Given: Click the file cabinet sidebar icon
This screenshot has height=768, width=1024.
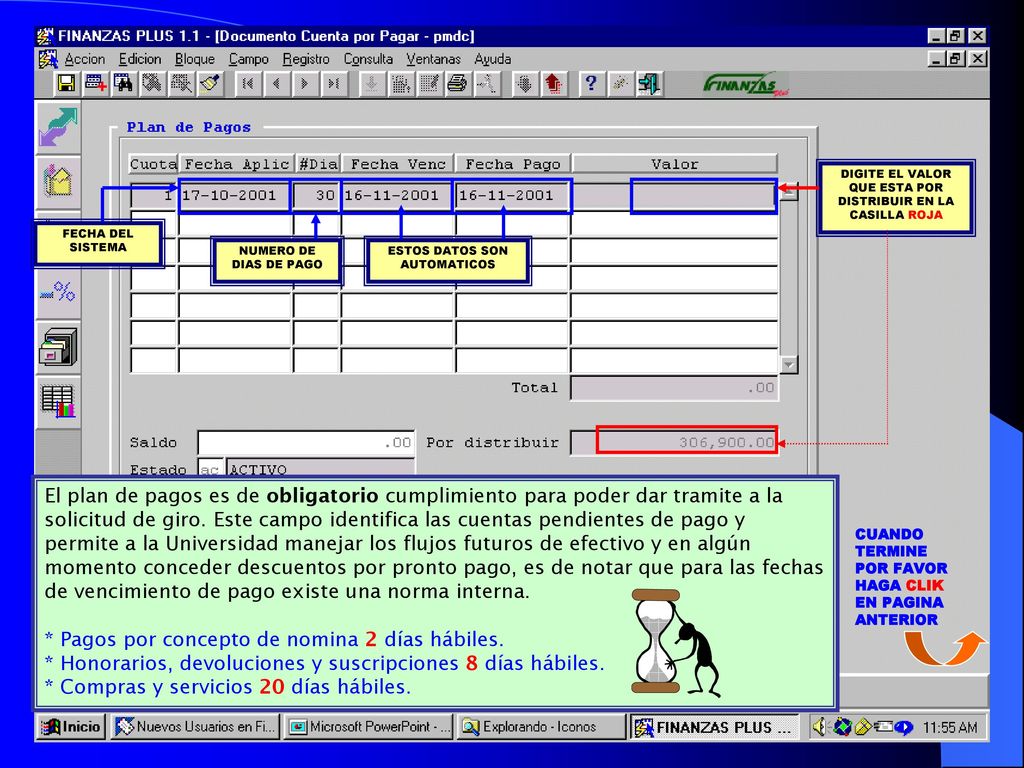Looking at the screenshot, I should (x=58, y=347).
